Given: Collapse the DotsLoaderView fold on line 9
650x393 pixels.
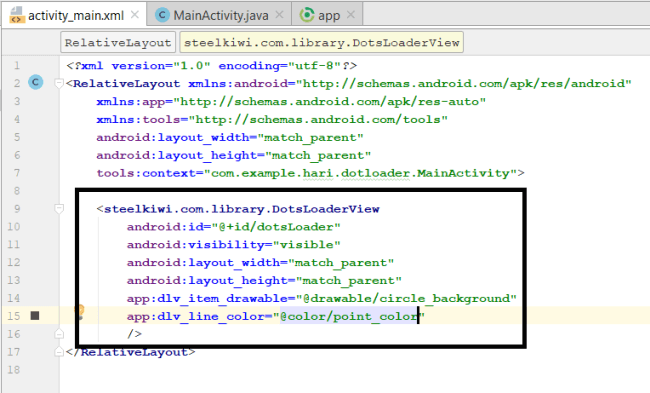Looking at the screenshot, I should click(x=59, y=209).
